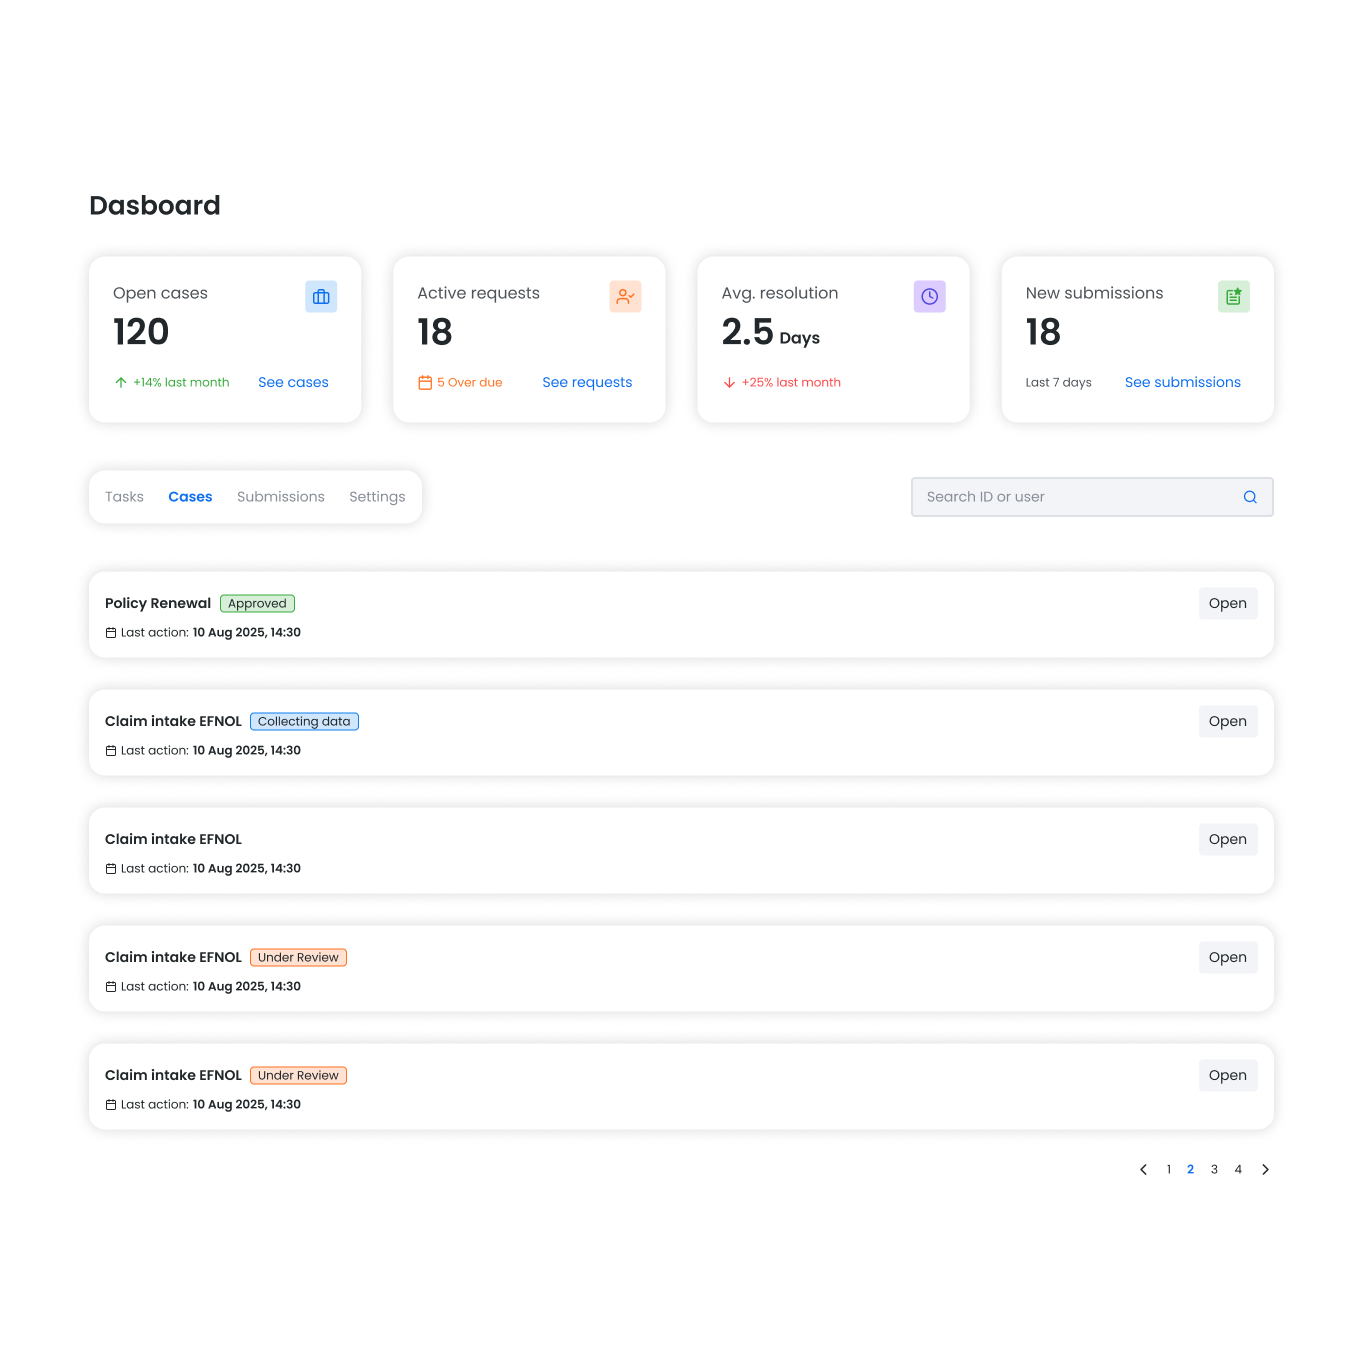Go to the previous page with left chevron

[1143, 1170]
